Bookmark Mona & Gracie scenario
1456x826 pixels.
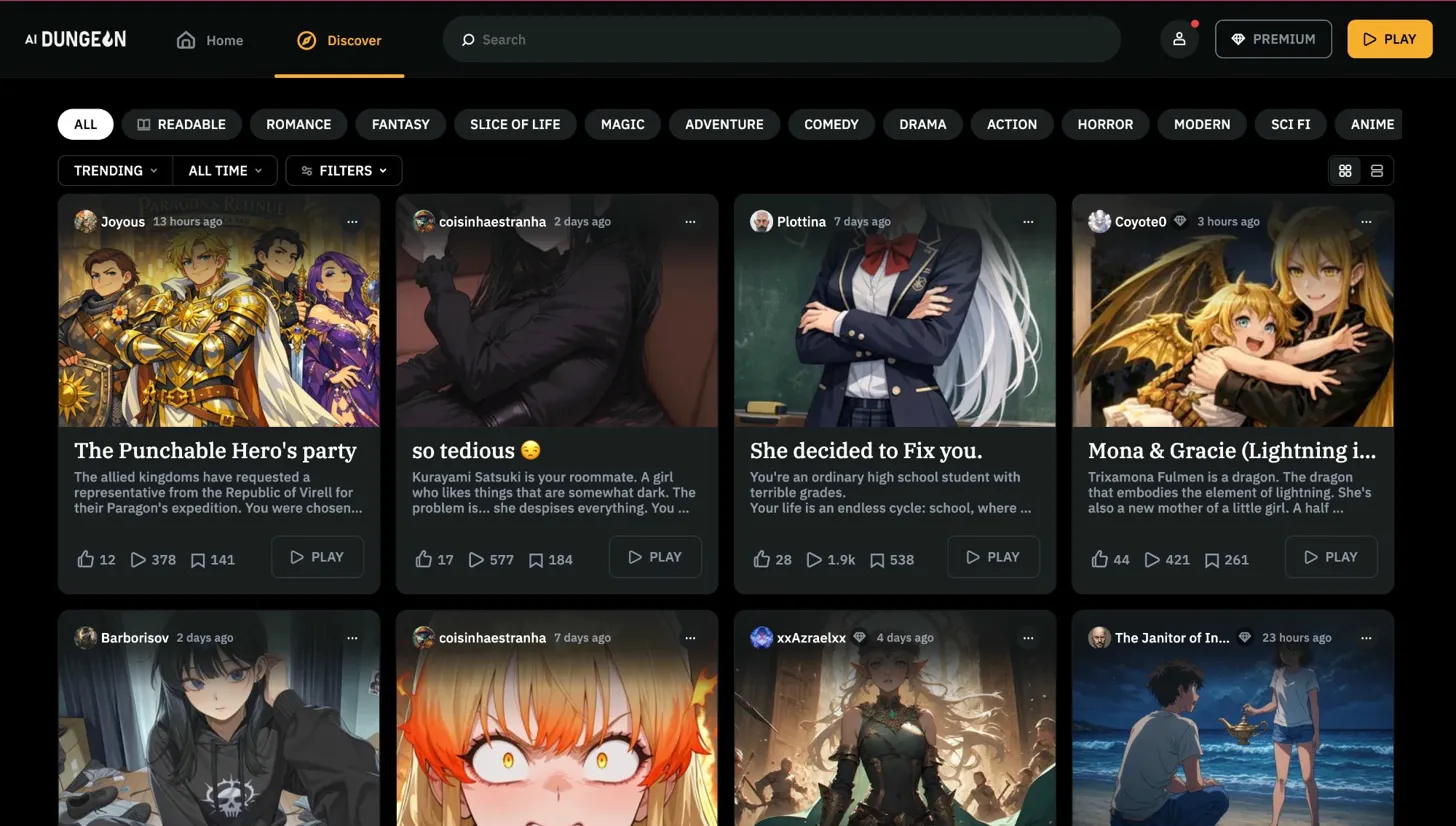(1212, 559)
